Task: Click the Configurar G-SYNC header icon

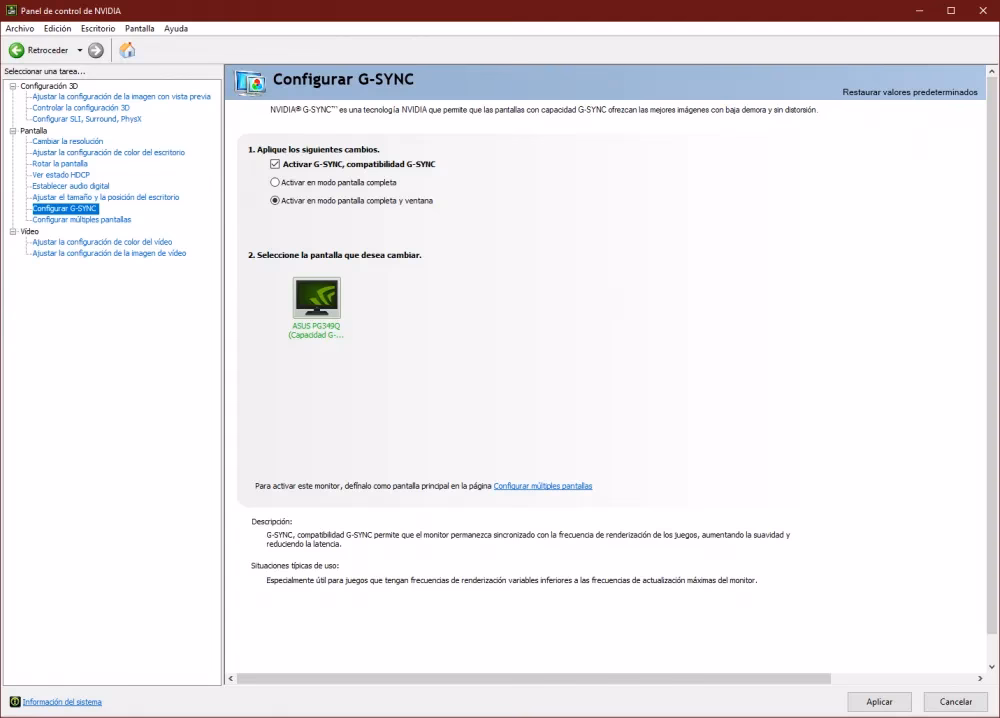Action: [x=250, y=82]
